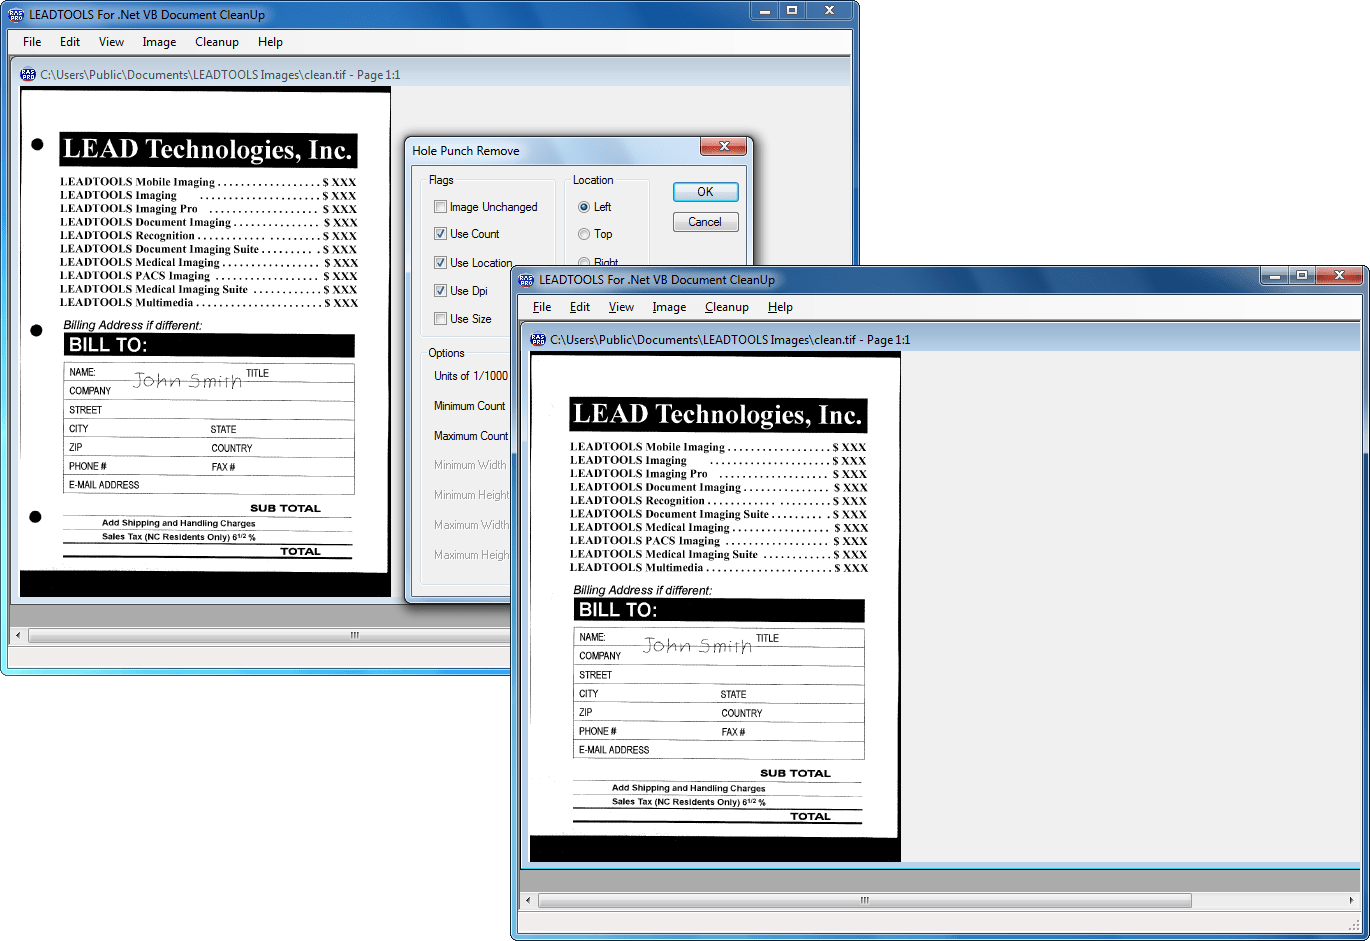Select the Top location radio button

584,234
